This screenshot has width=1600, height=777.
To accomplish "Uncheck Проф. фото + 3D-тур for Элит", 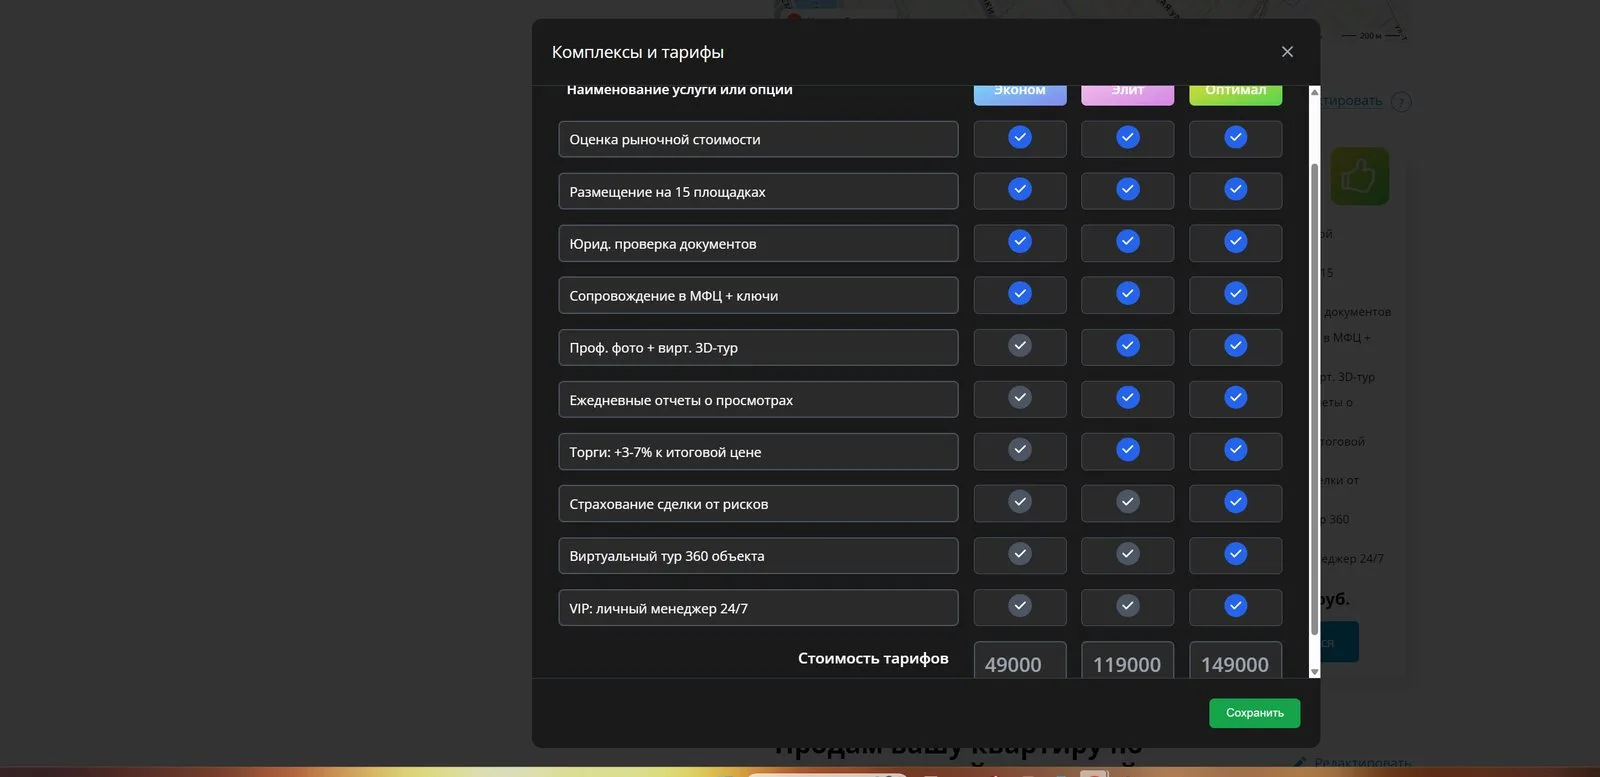I will tap(1128, 345).
